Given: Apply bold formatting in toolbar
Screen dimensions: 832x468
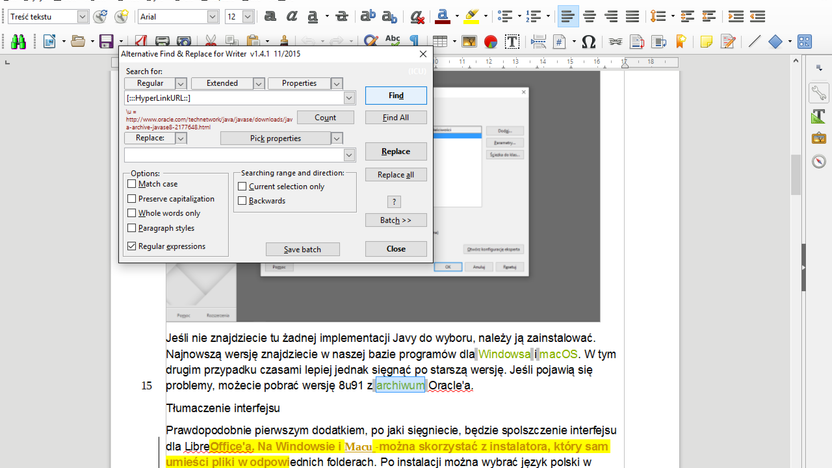Looking at the screenshot, I should (270, 16).
